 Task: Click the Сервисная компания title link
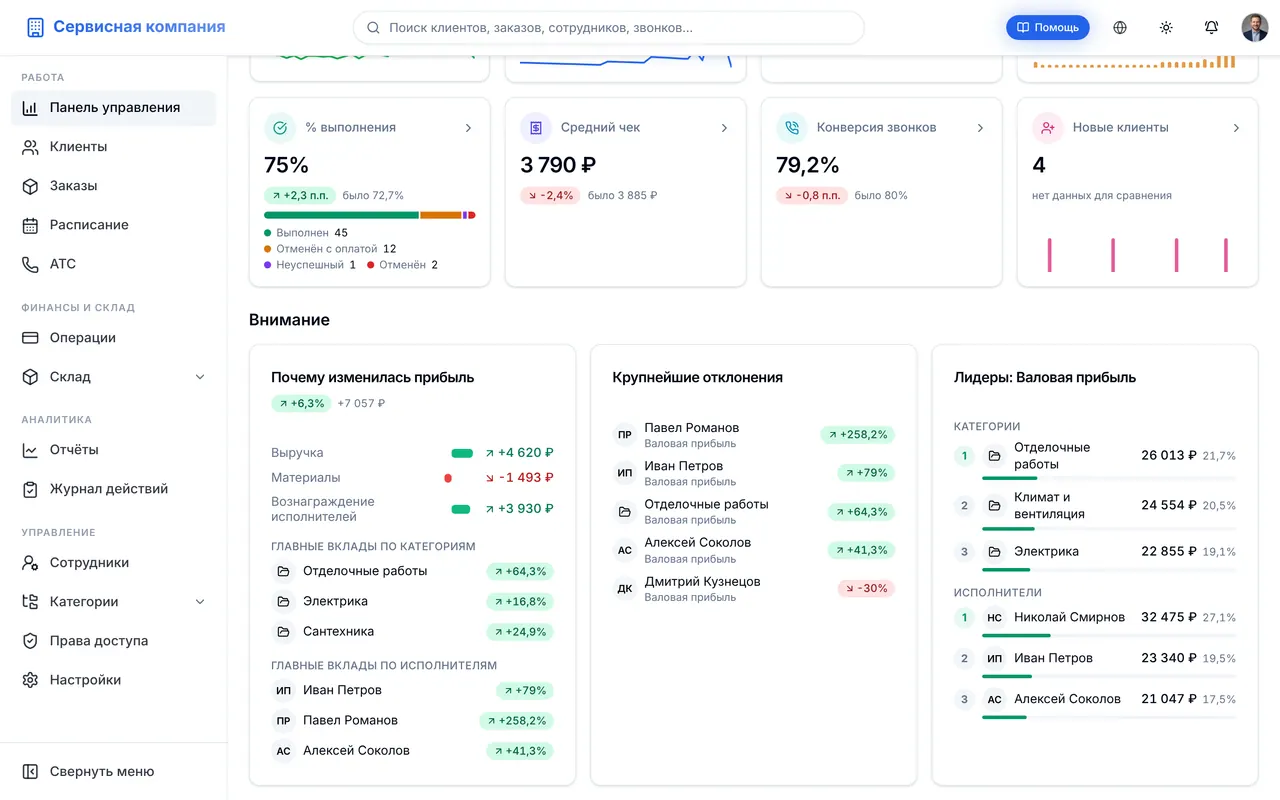[x=139, y=28]
